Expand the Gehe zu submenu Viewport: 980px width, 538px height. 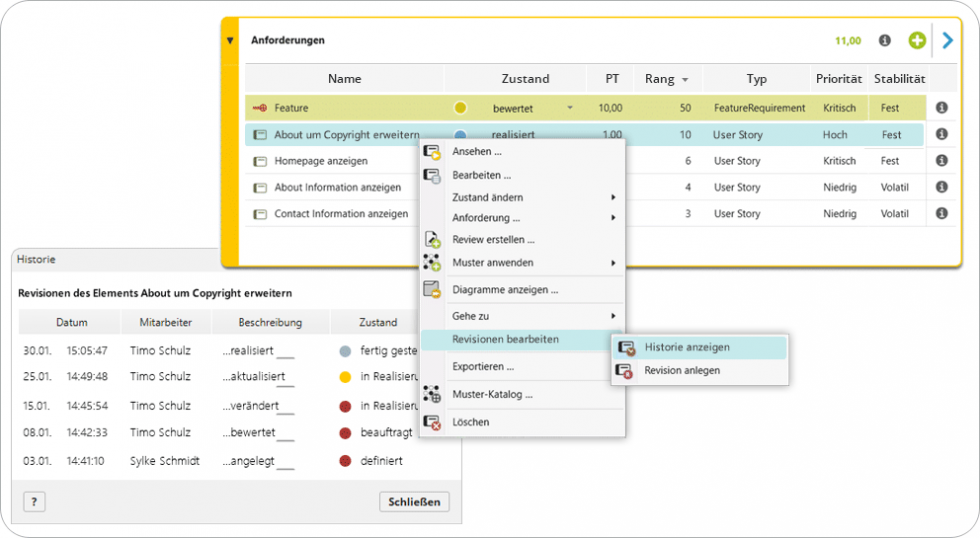[x=613, y=316]
